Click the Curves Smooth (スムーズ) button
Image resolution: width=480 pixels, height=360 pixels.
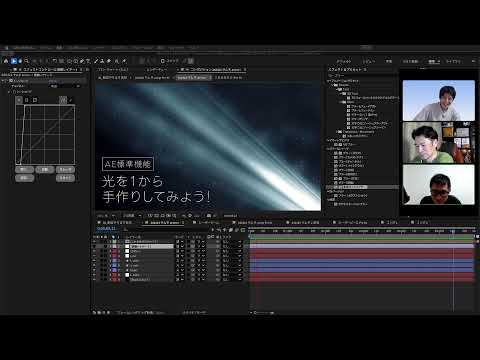[65, 170]
